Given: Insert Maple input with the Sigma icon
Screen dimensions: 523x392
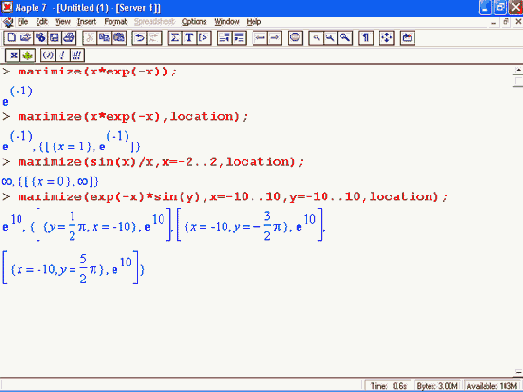Looking at the screenshot, I should [174, 38].
